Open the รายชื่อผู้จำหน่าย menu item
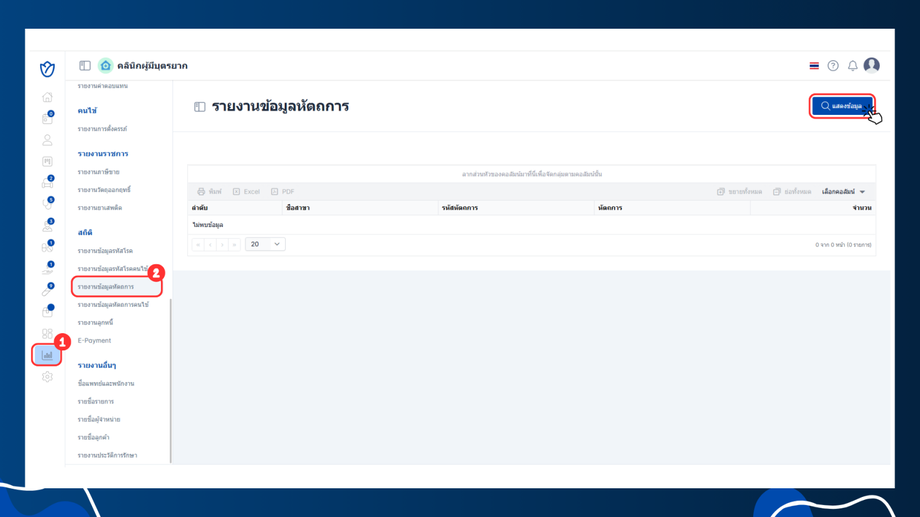The height and width of the screenshot is (517, 920). tap(99, 420)
